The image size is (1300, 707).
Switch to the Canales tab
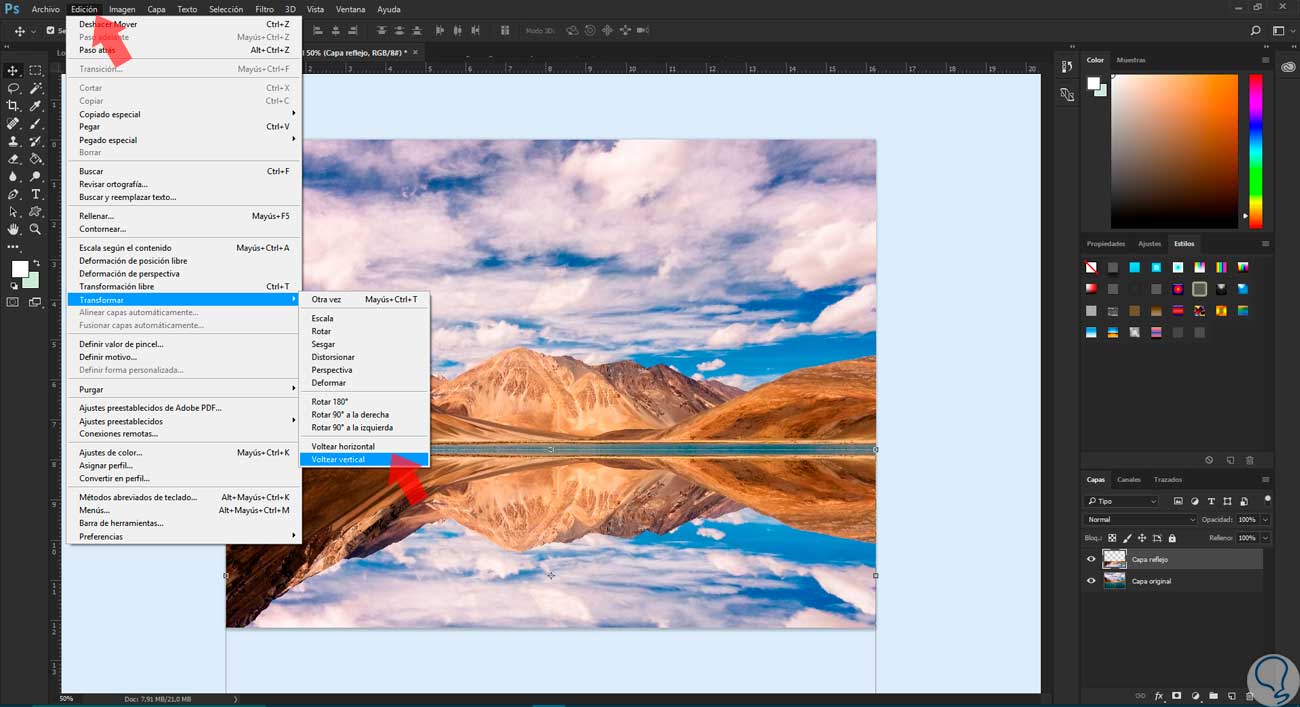tap(1128, 480)
